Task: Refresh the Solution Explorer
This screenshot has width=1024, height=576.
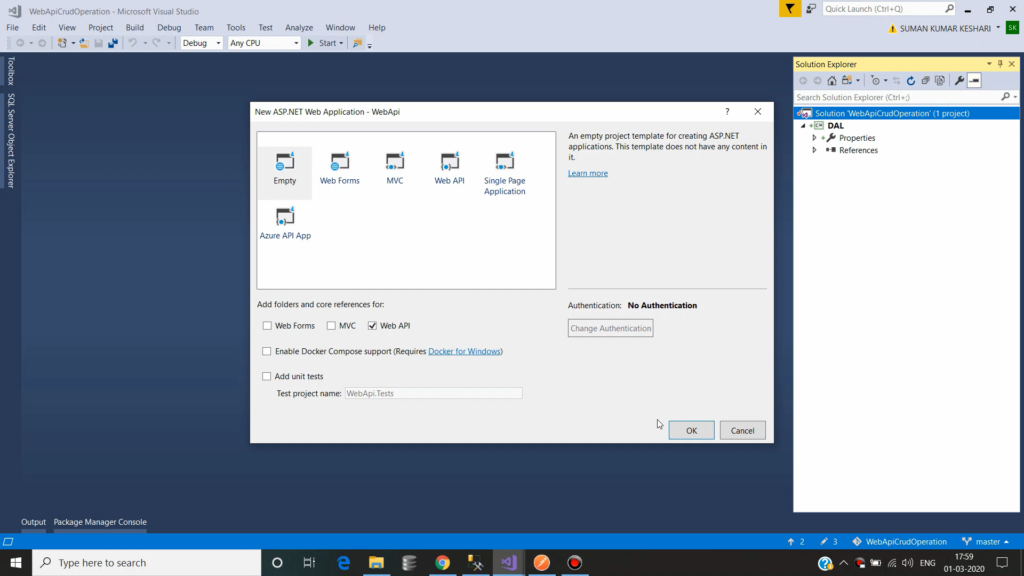Action: tap(910, 80)
